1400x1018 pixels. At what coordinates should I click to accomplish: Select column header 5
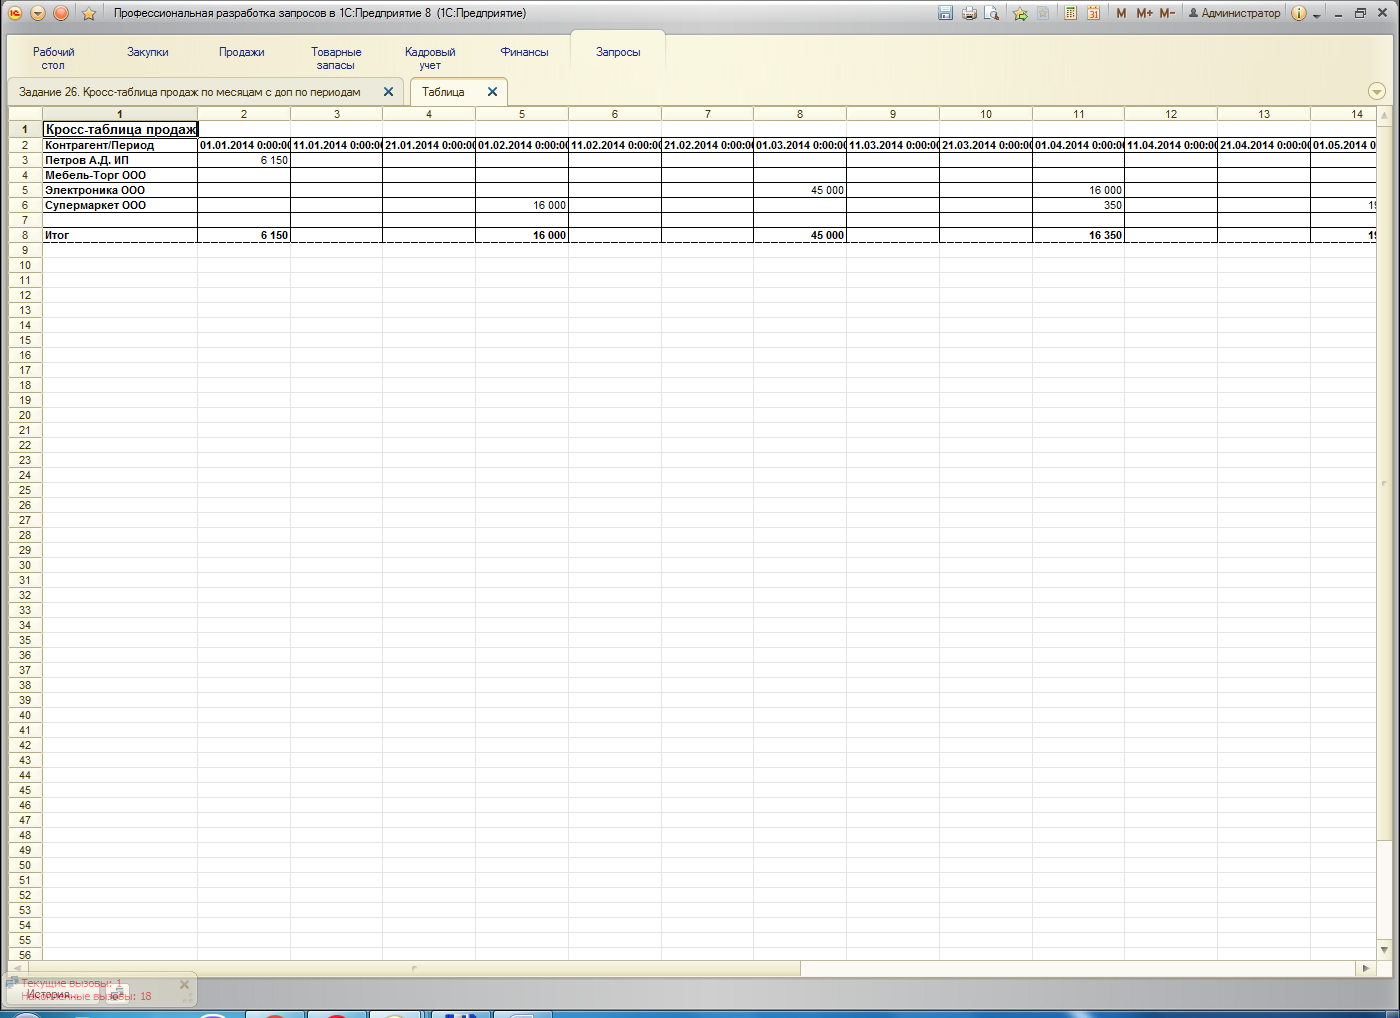(x=522, y=114)
